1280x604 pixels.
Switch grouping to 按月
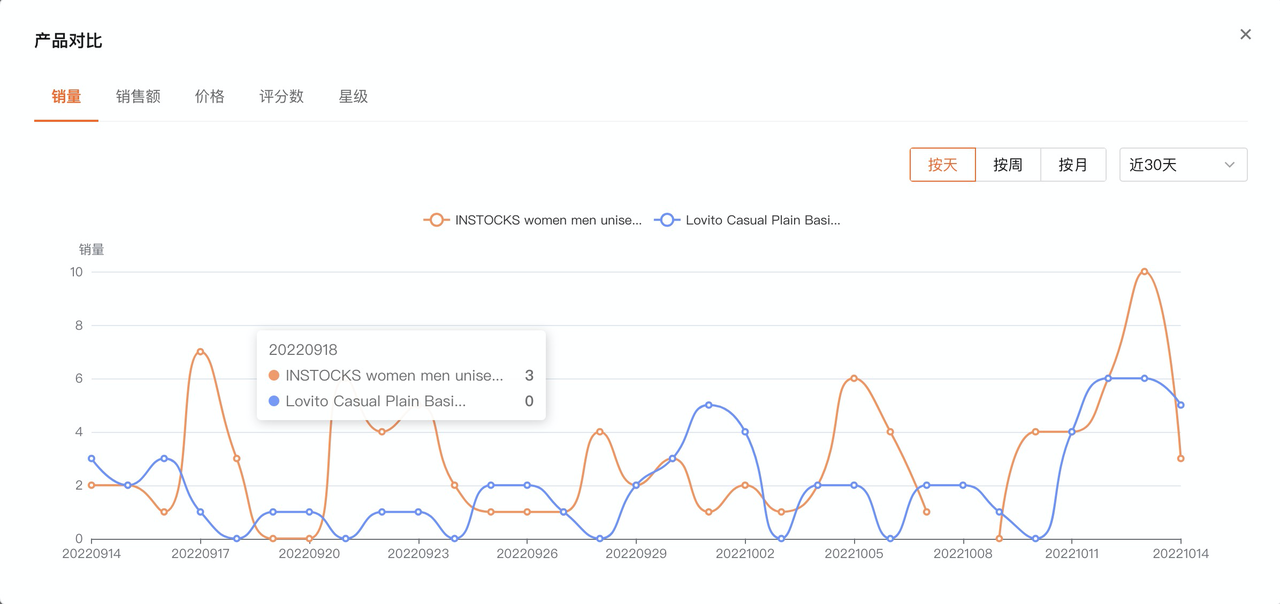coord(1073,165)
